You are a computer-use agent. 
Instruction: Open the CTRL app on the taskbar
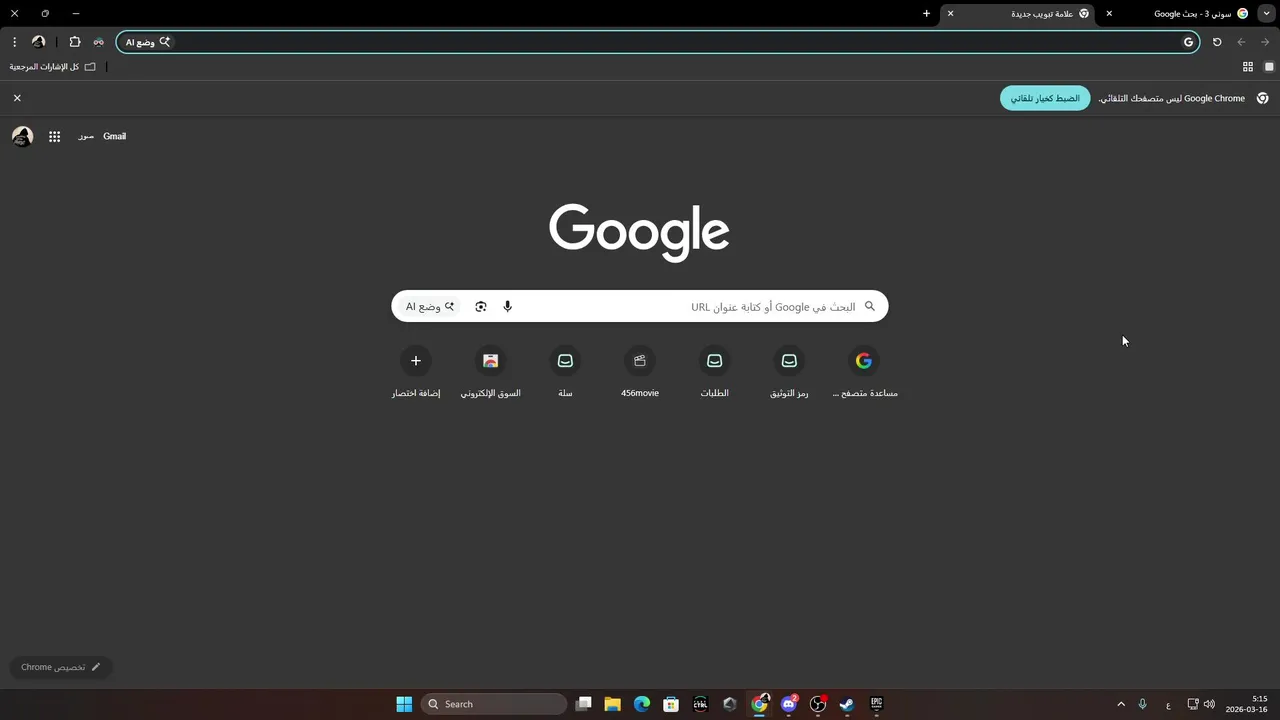tap(701, 704)
